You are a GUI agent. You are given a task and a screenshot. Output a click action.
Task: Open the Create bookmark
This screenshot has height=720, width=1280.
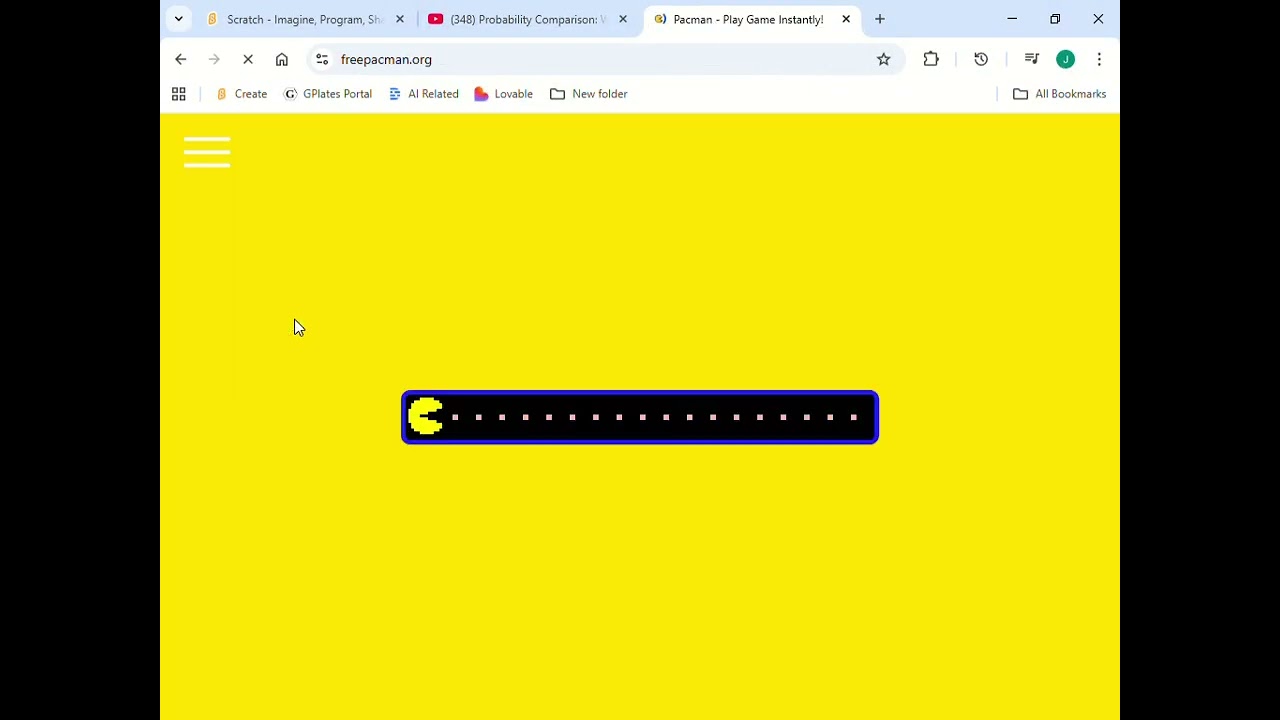click(242, 94)
